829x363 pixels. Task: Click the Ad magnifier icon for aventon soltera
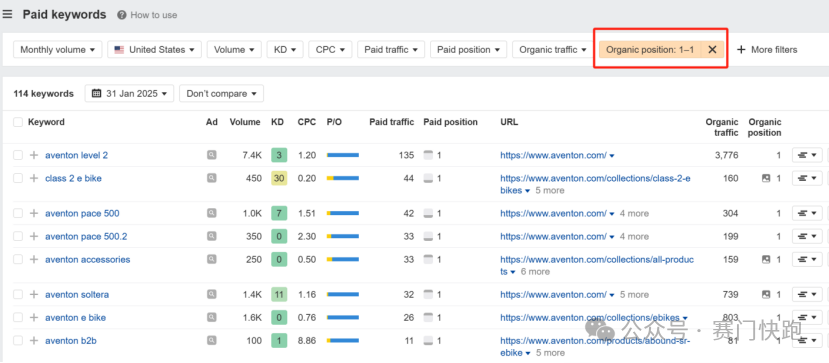pyautogui.click(x=211, y=294)
